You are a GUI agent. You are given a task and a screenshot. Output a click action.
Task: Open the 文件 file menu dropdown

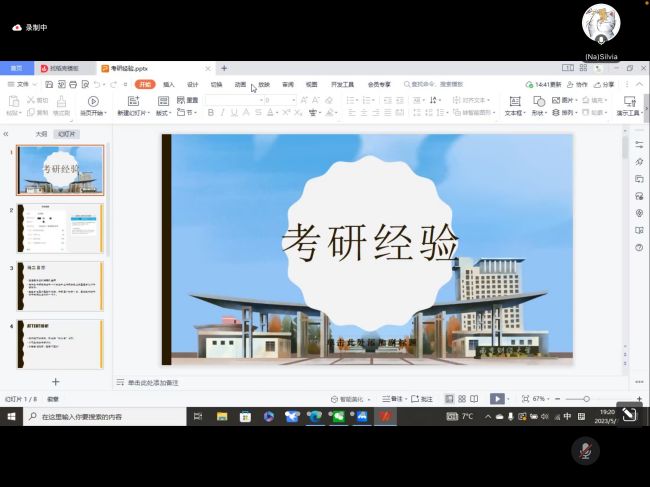click(x=22, y=85)
